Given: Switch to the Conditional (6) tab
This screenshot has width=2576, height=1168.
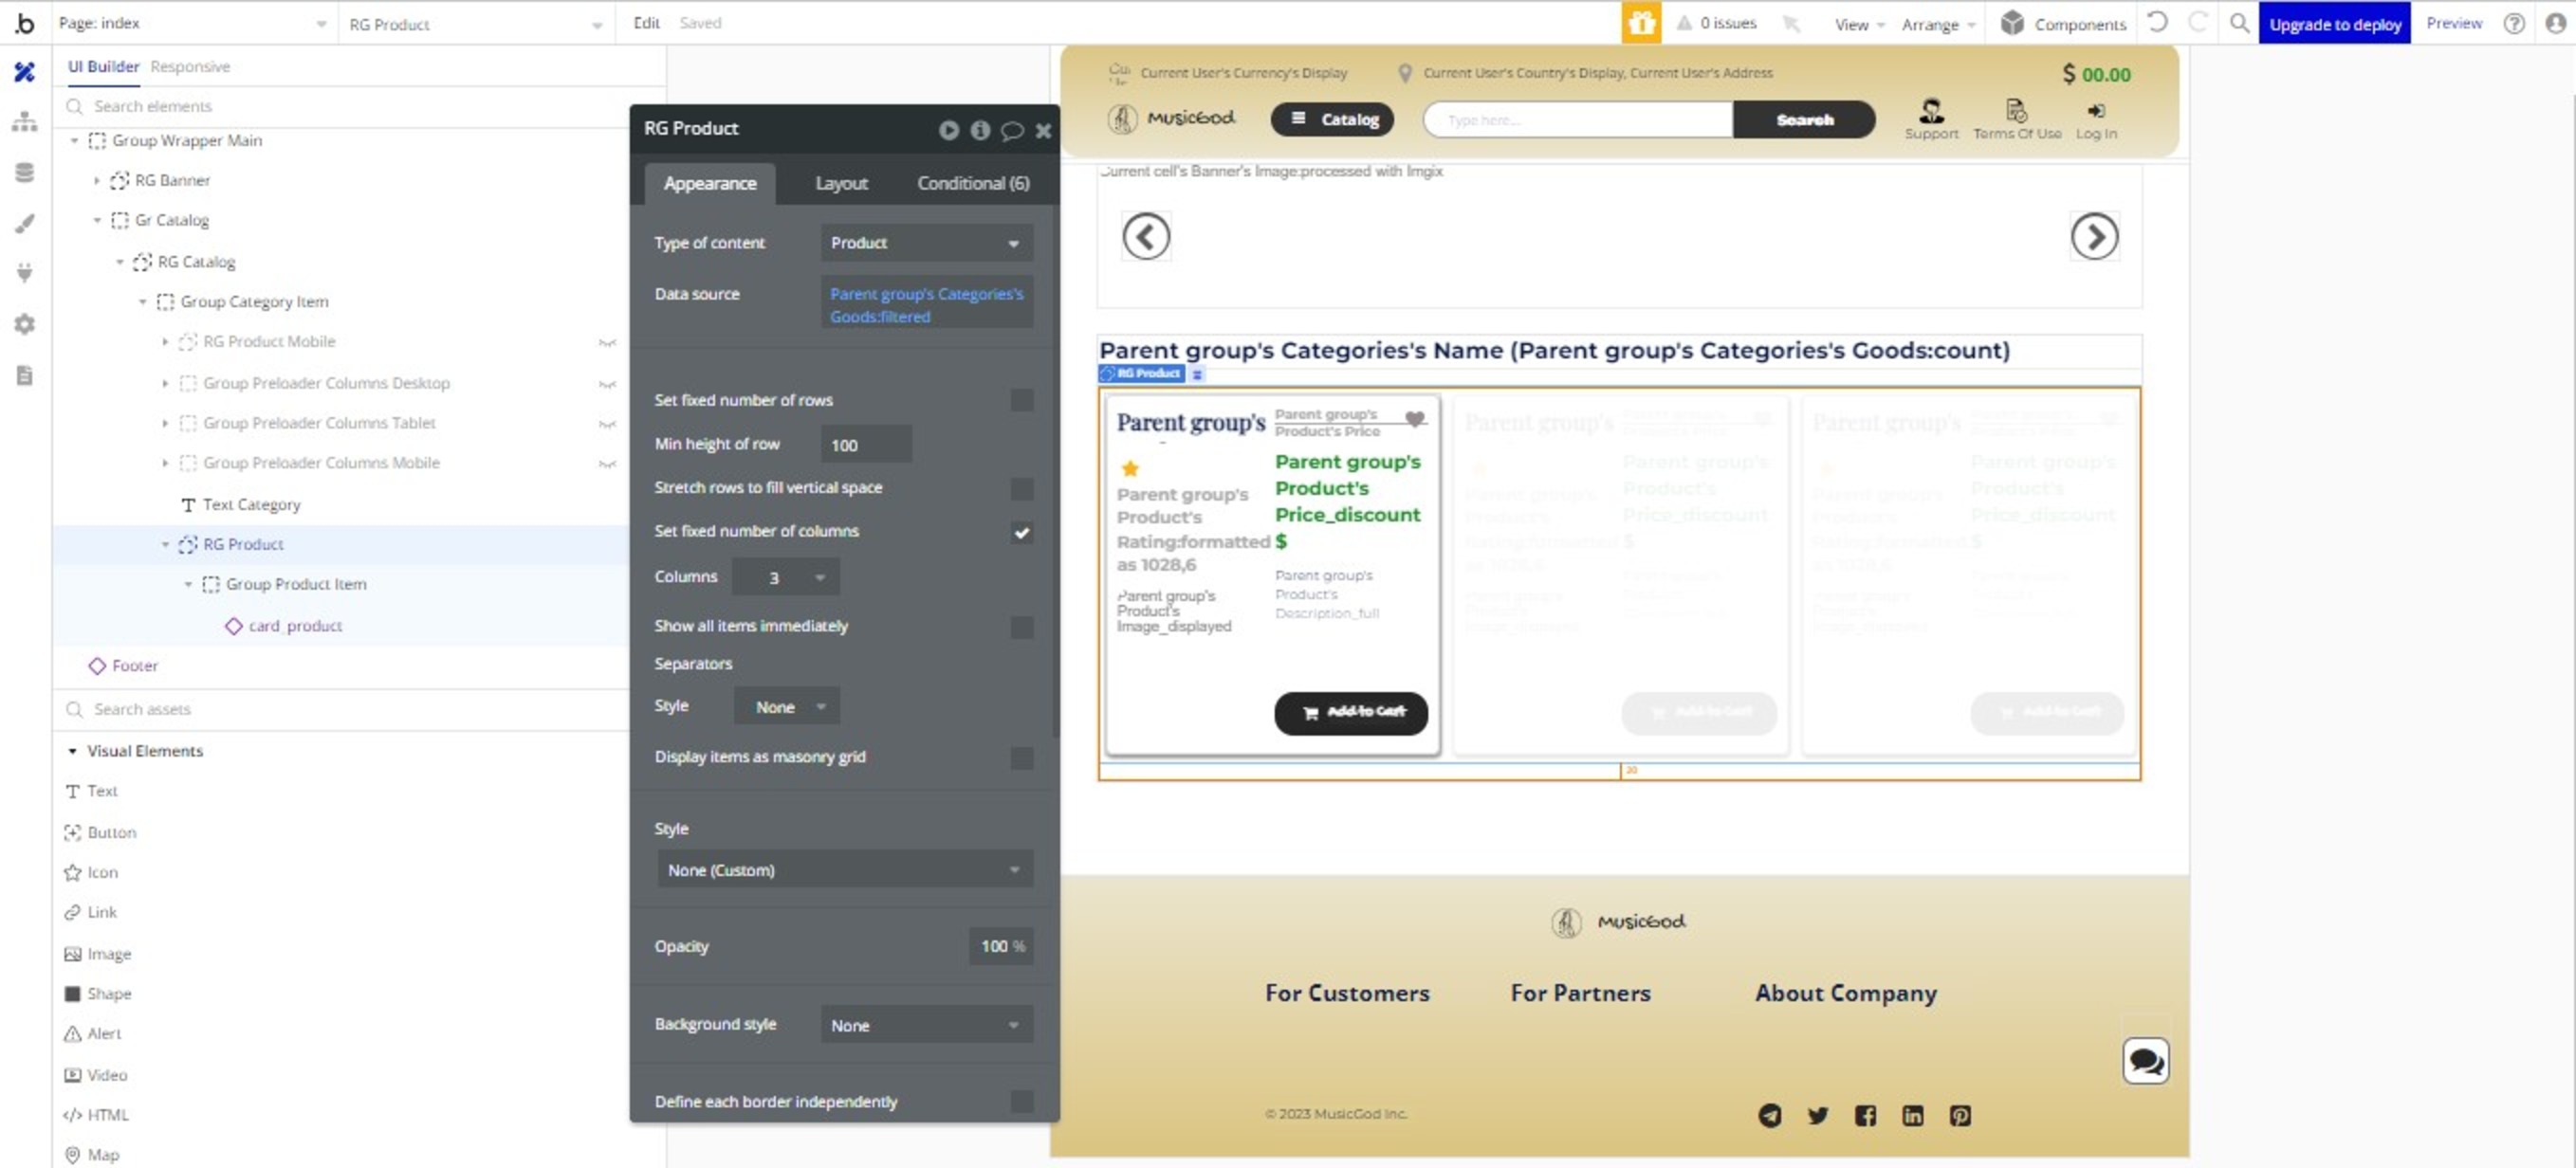Looking at the screenshot, I should [x=972, y=184].
